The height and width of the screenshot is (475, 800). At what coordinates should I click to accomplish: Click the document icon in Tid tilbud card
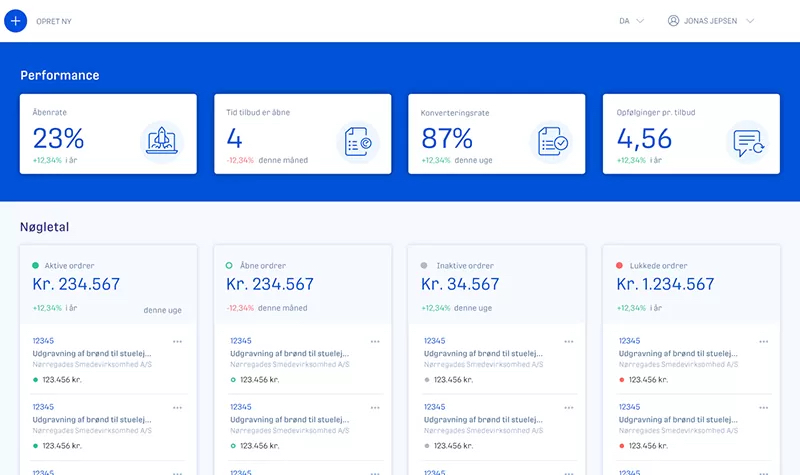[x=356, y=142]
